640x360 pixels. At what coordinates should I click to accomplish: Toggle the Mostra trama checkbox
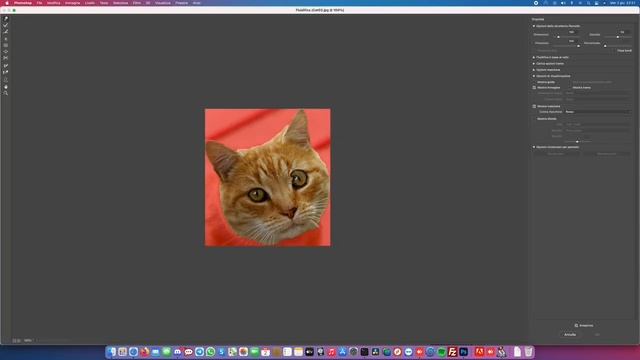(570, 87)
